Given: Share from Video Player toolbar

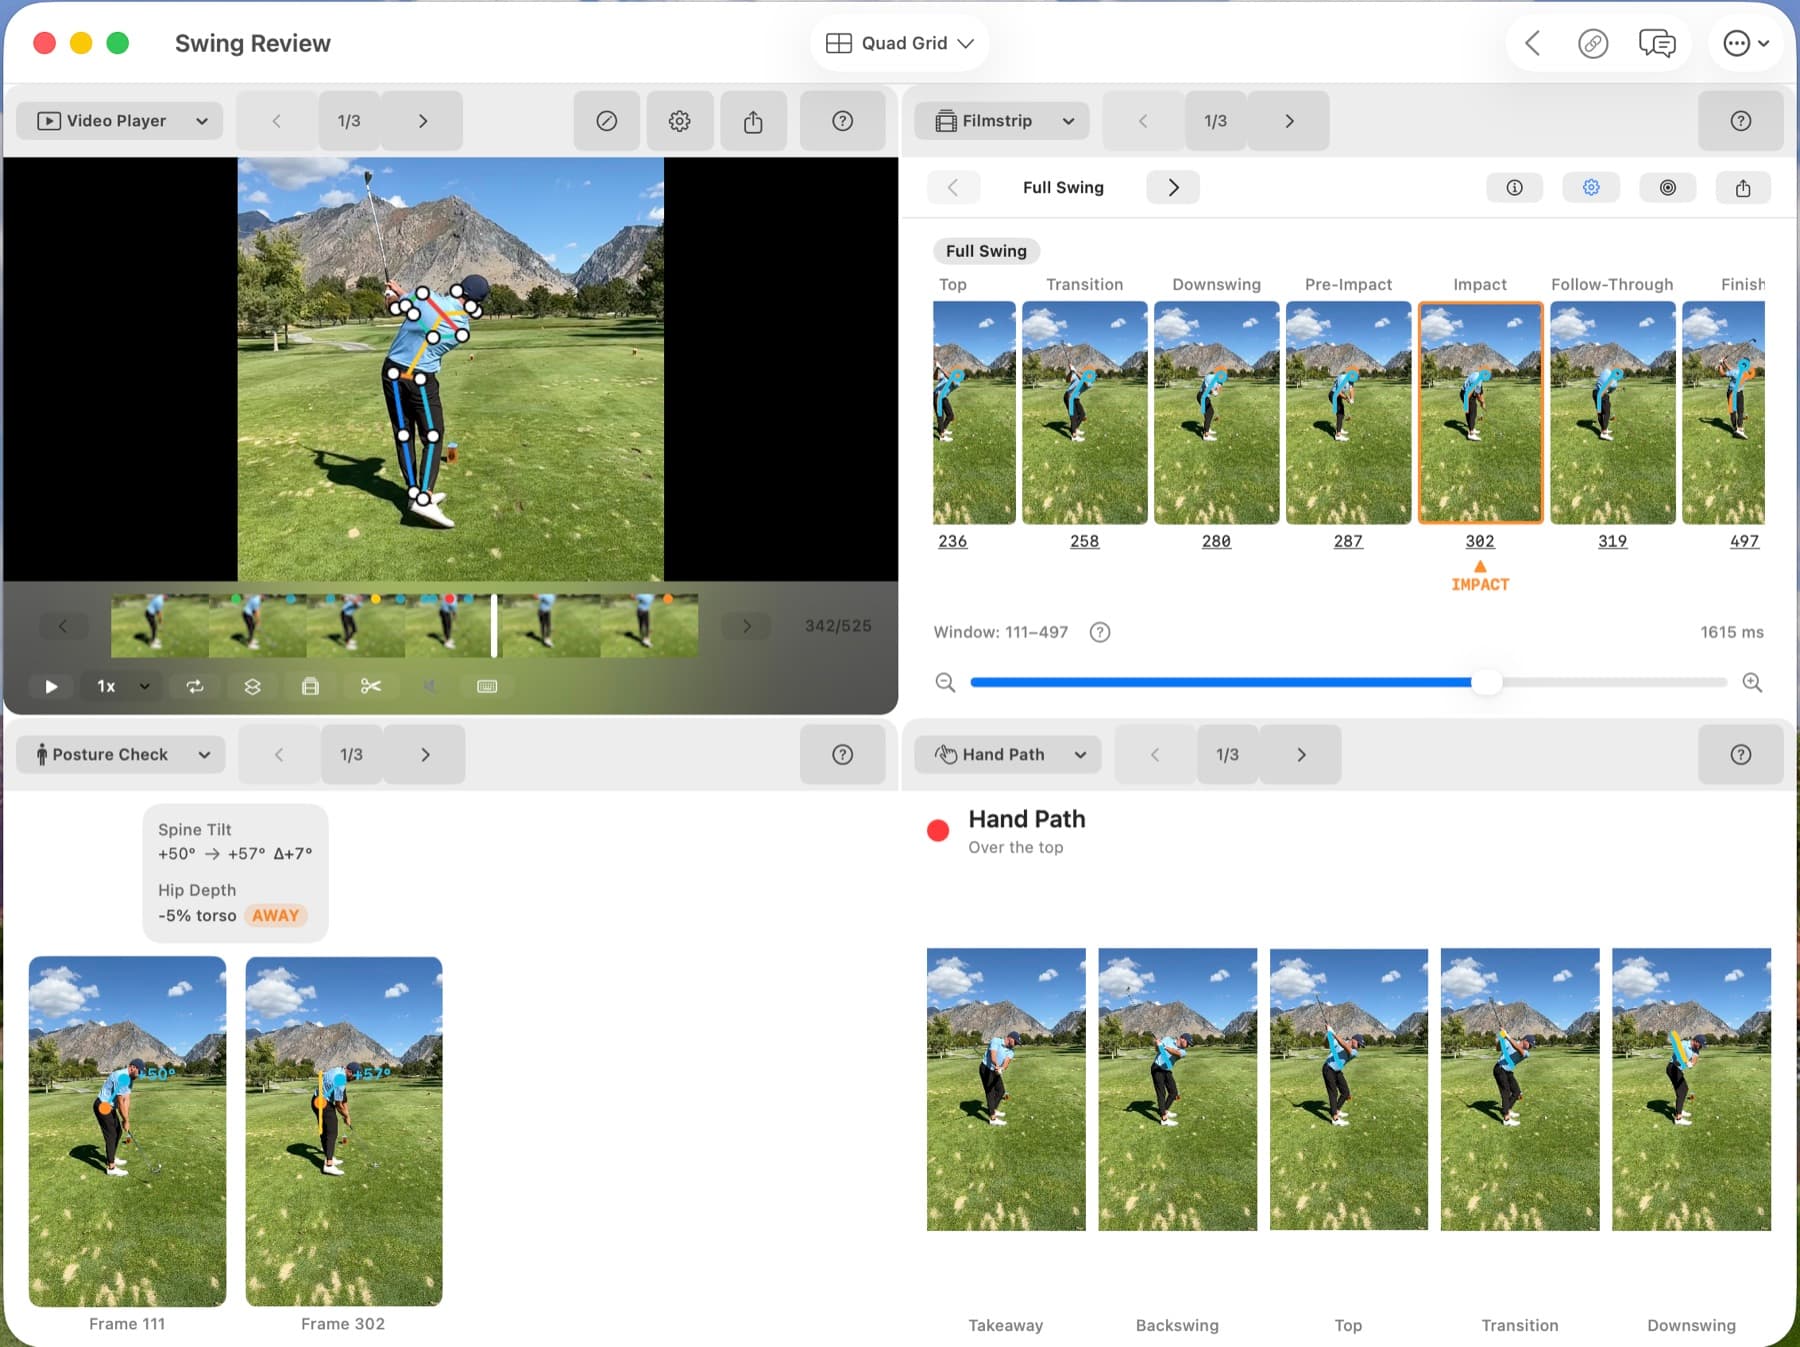Looking at the screenshot, I should pos(753,121).
